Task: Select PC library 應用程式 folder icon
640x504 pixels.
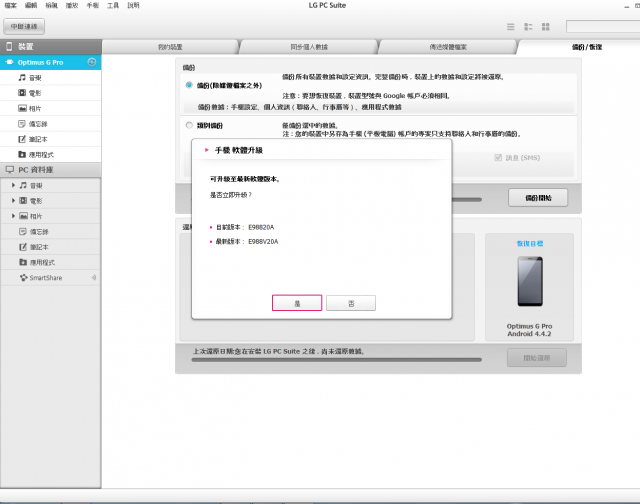Action: 23,262
